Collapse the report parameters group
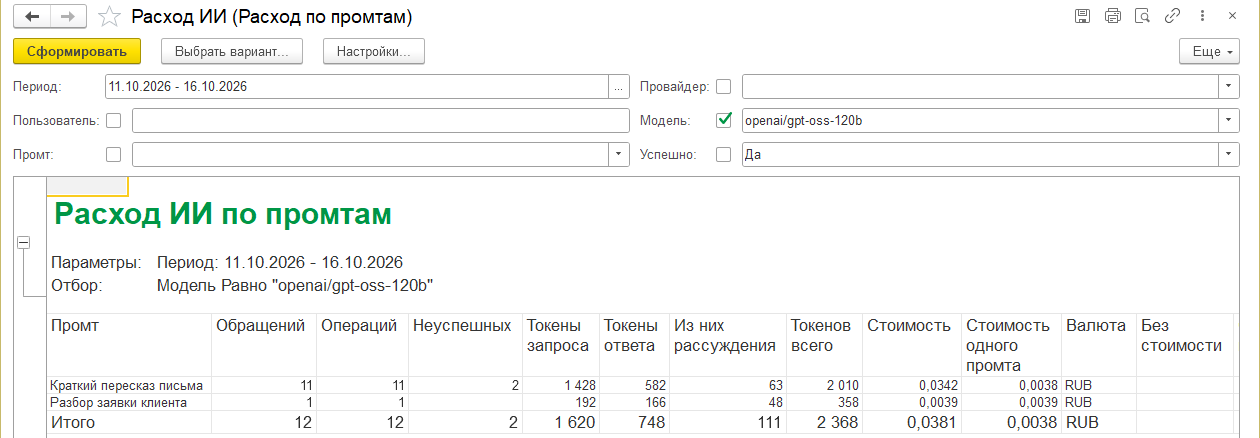 24,242
